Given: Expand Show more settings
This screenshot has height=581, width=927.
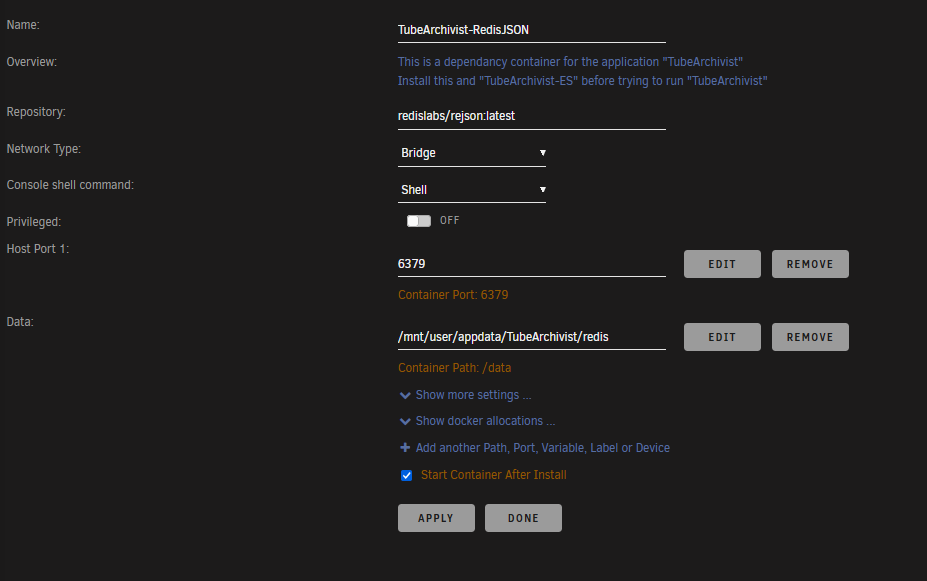Looking at the screenshot, I should coord(473,395).
